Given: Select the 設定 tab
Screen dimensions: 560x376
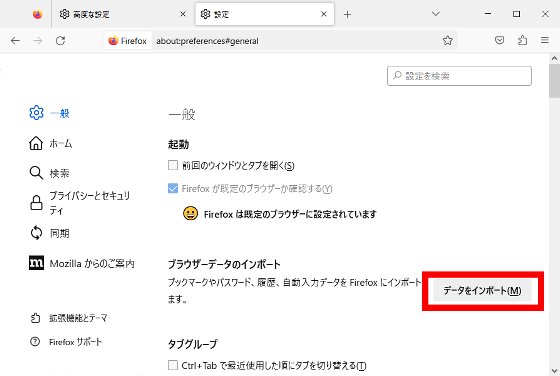Looking at the screenshot, I should pos(264,14).
